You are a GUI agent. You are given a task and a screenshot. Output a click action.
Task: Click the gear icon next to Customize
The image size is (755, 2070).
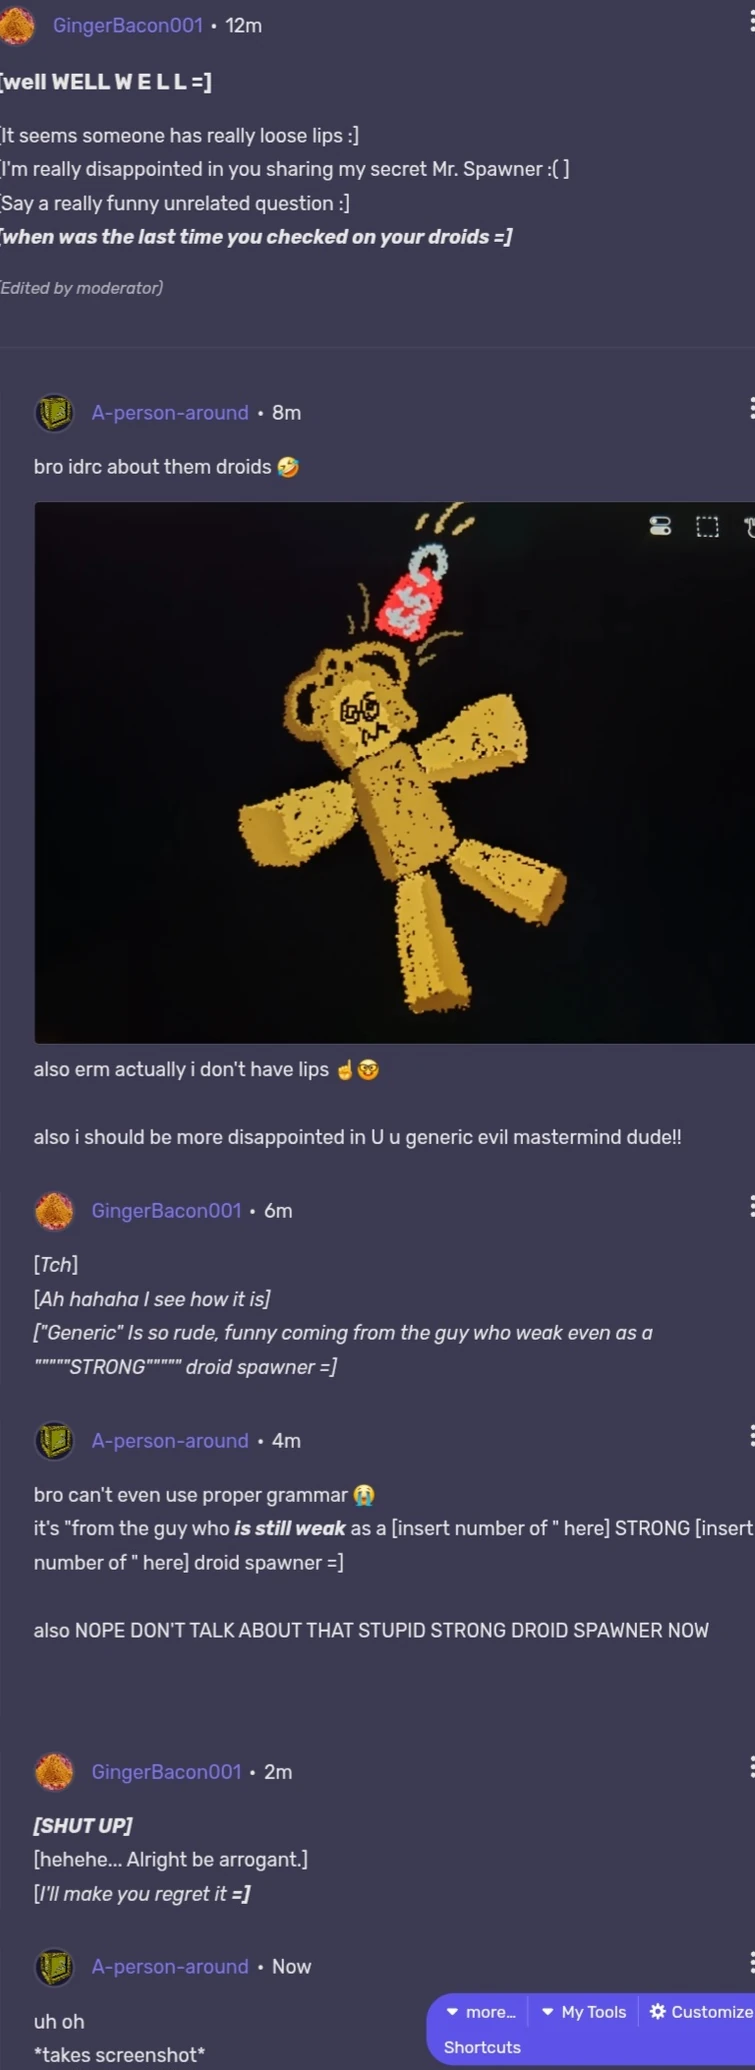(657, 2011)
